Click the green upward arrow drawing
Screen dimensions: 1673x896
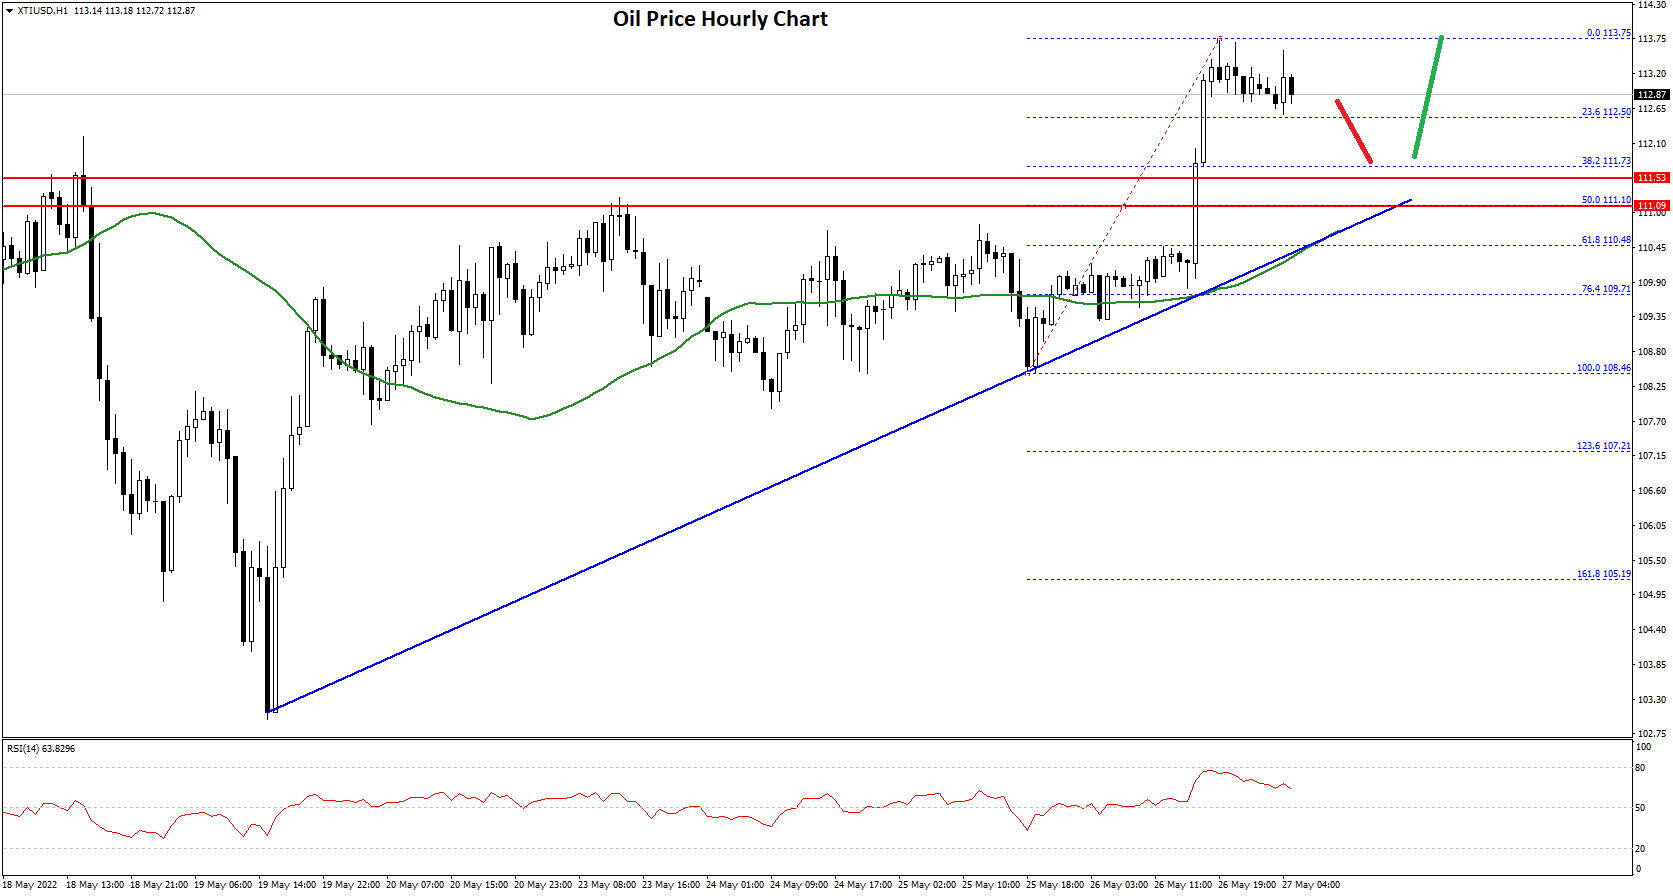click(x=1428, y=97)
